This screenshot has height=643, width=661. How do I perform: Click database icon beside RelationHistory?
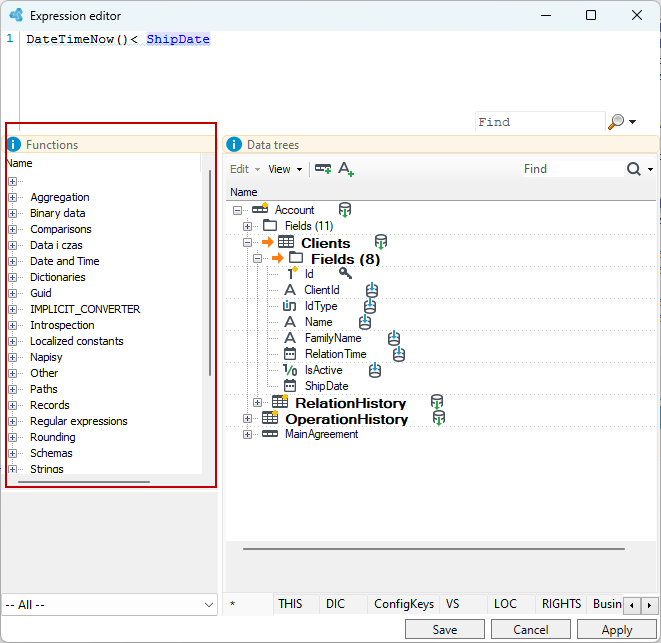click(437, 402)
